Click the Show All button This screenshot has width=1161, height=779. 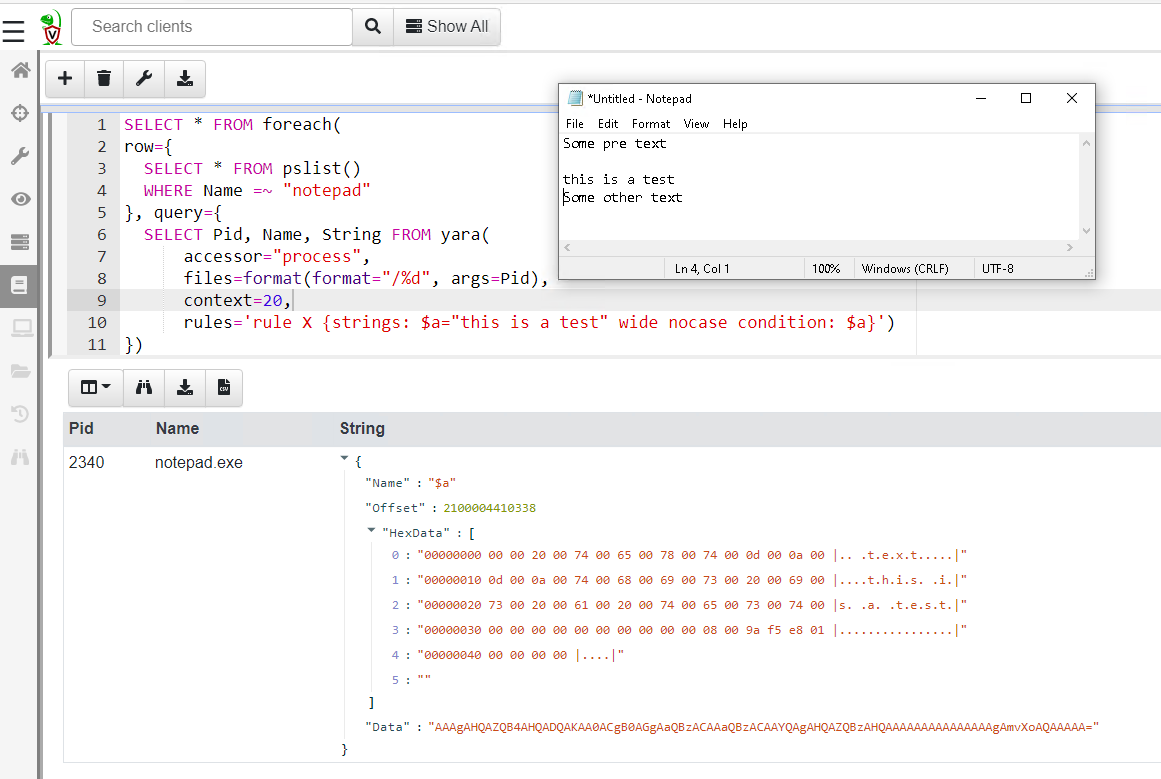click(x=447, y=27)
